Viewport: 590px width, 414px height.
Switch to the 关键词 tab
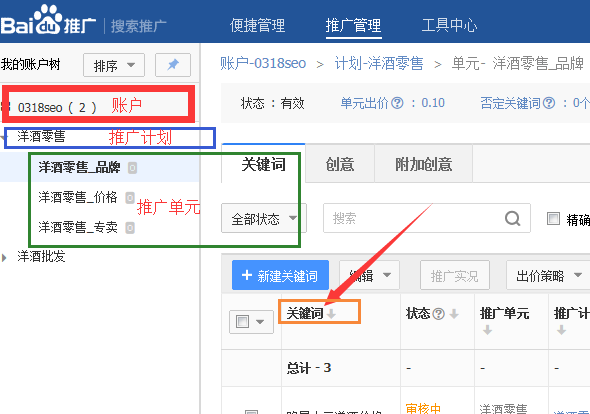(x=263, y=164)
